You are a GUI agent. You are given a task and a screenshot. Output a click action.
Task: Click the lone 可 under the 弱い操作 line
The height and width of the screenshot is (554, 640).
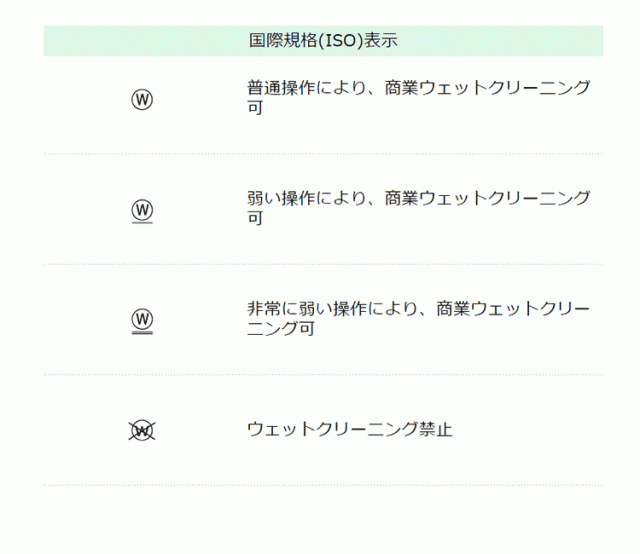[255, 218]
